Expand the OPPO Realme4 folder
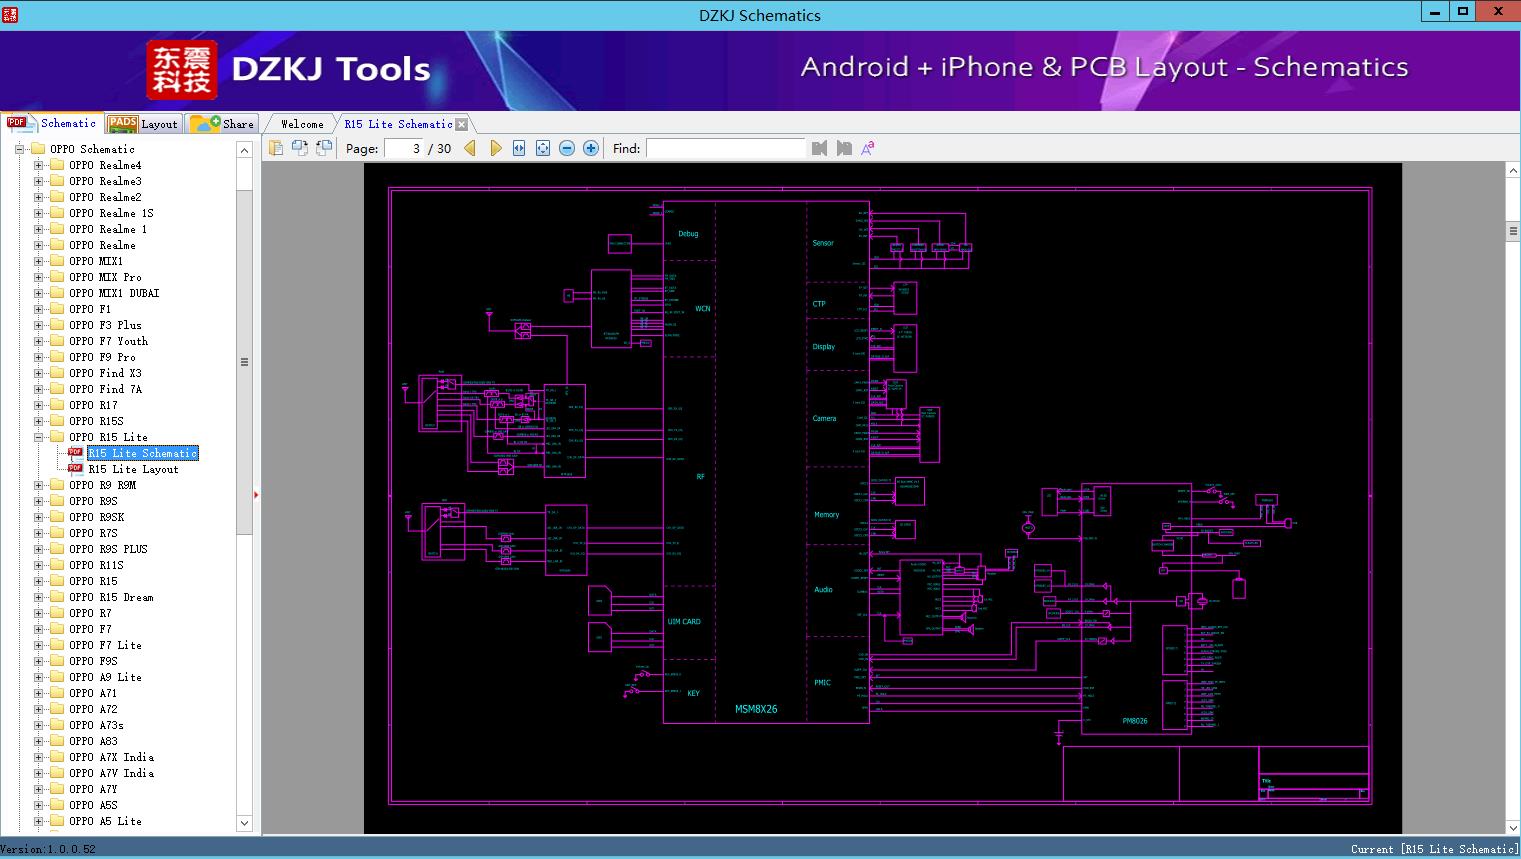 39,165
